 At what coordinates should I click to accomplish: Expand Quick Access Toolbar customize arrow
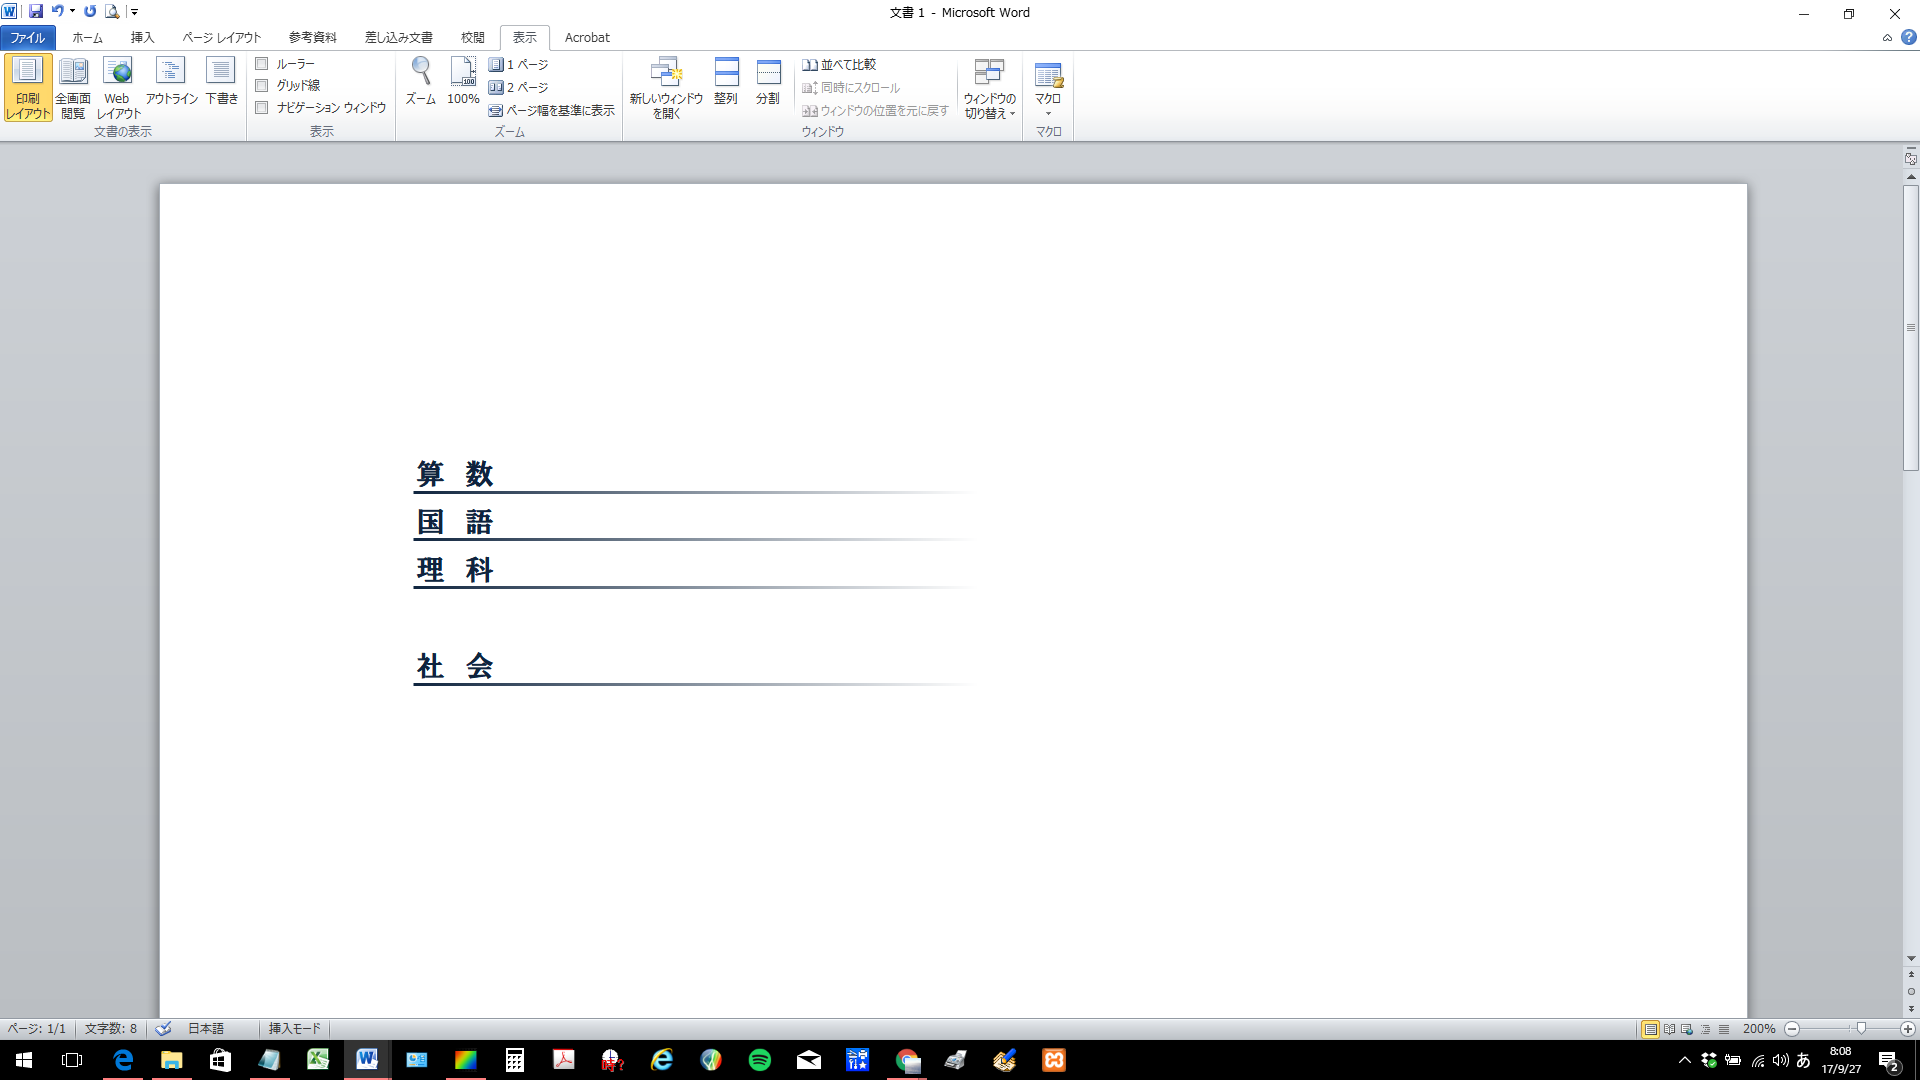coord(135,12)
